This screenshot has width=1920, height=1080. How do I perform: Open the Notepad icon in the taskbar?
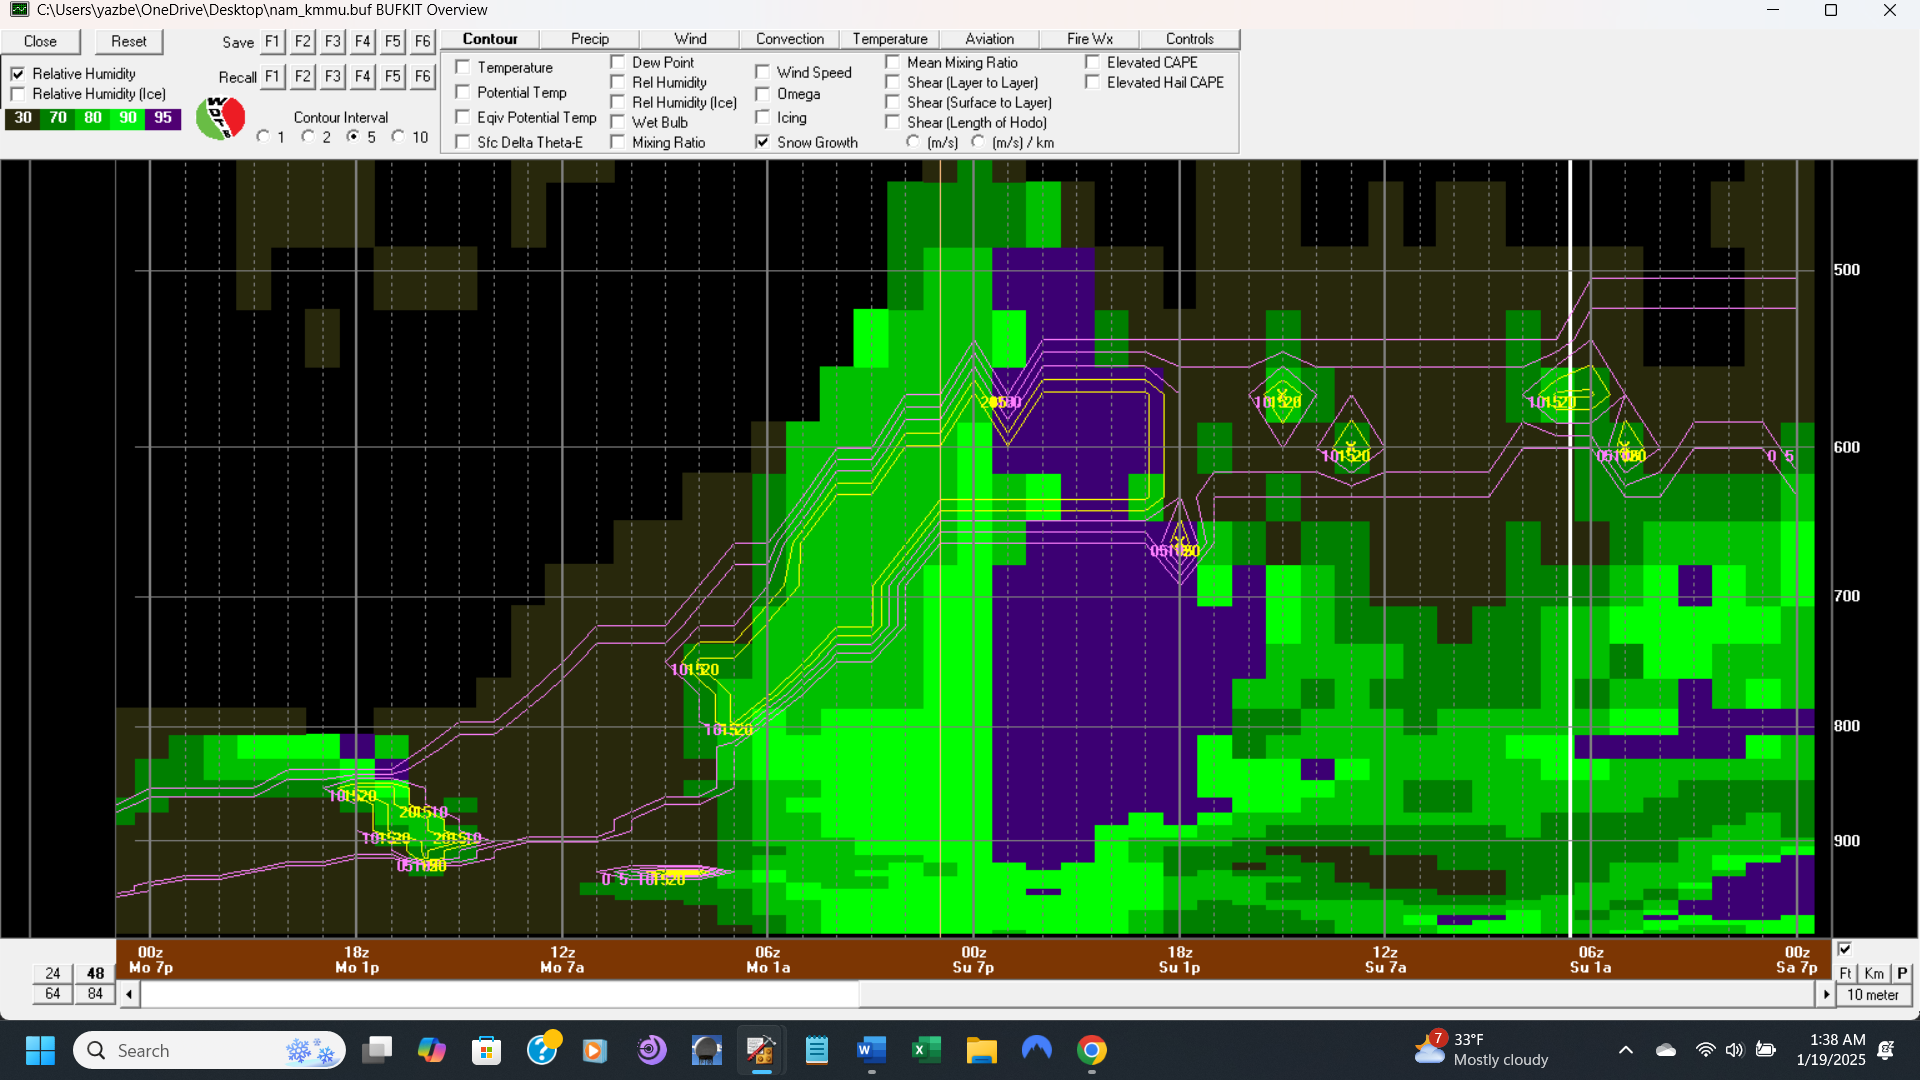point(816,1050)
